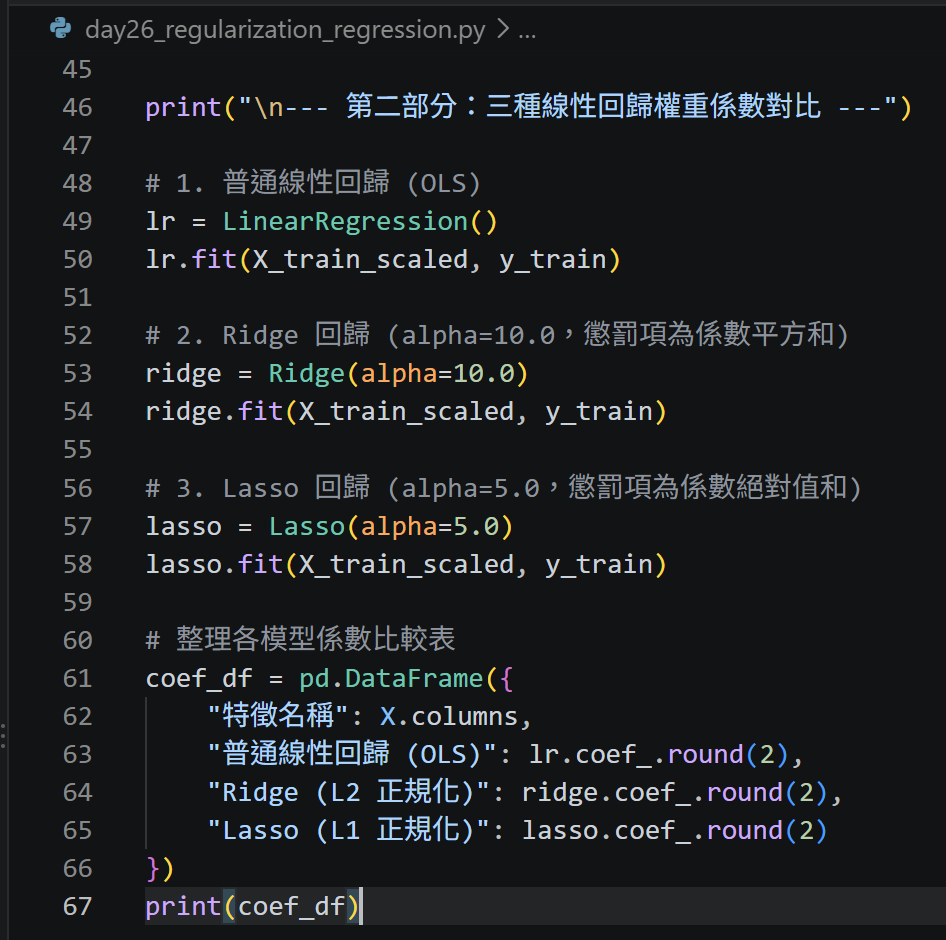Screen dimensions: 946x940
Task: Select line number 57 in the gutter
Action: 77,526
